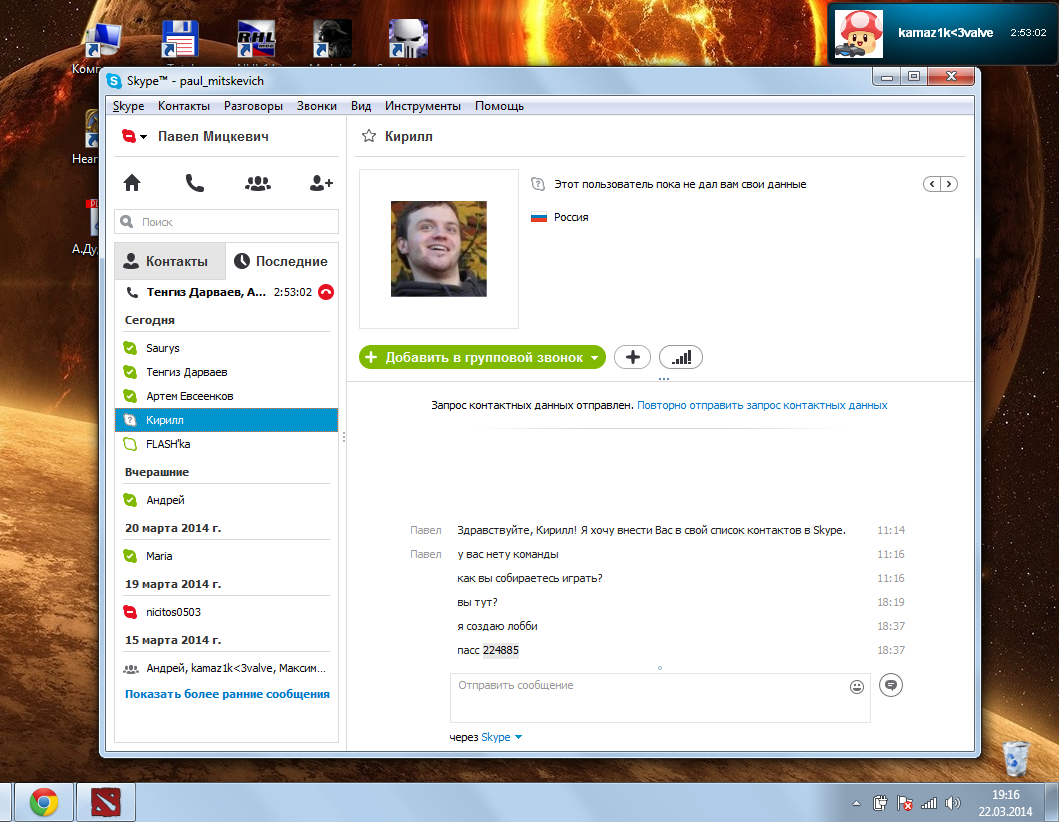
Task: Click Показать более ранние сообщения link
Action: tap(227, 694)
